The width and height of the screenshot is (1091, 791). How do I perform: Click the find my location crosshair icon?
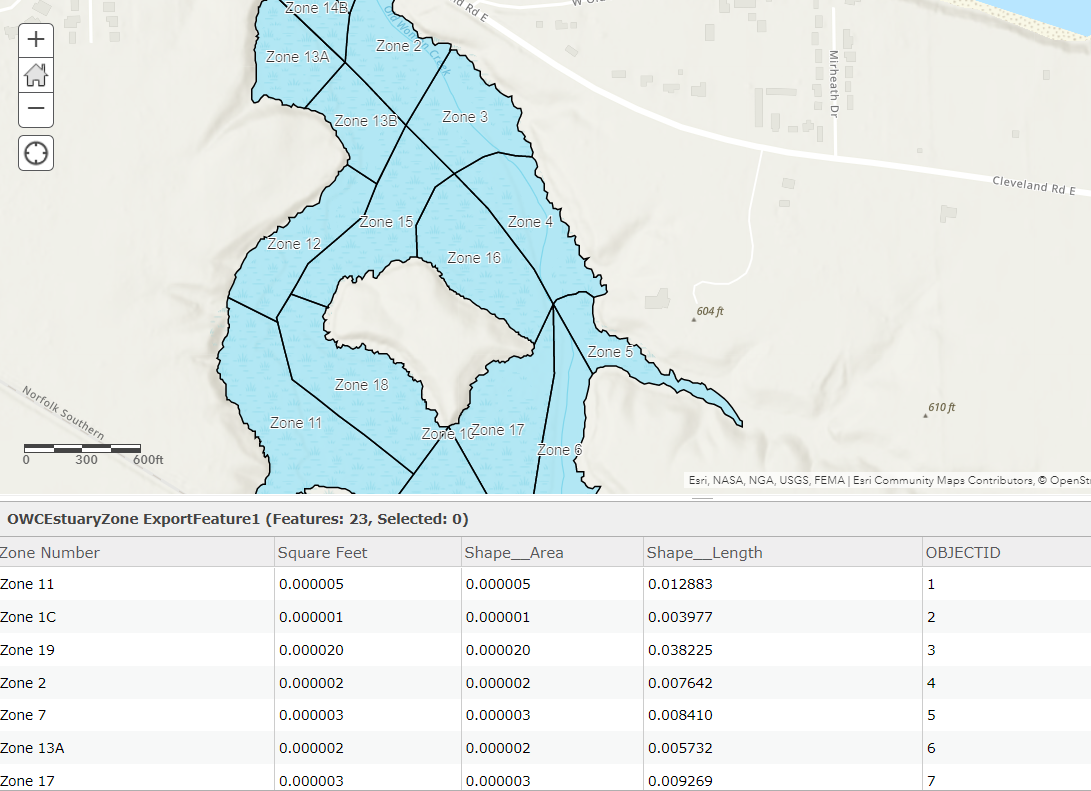pos(35,153)
